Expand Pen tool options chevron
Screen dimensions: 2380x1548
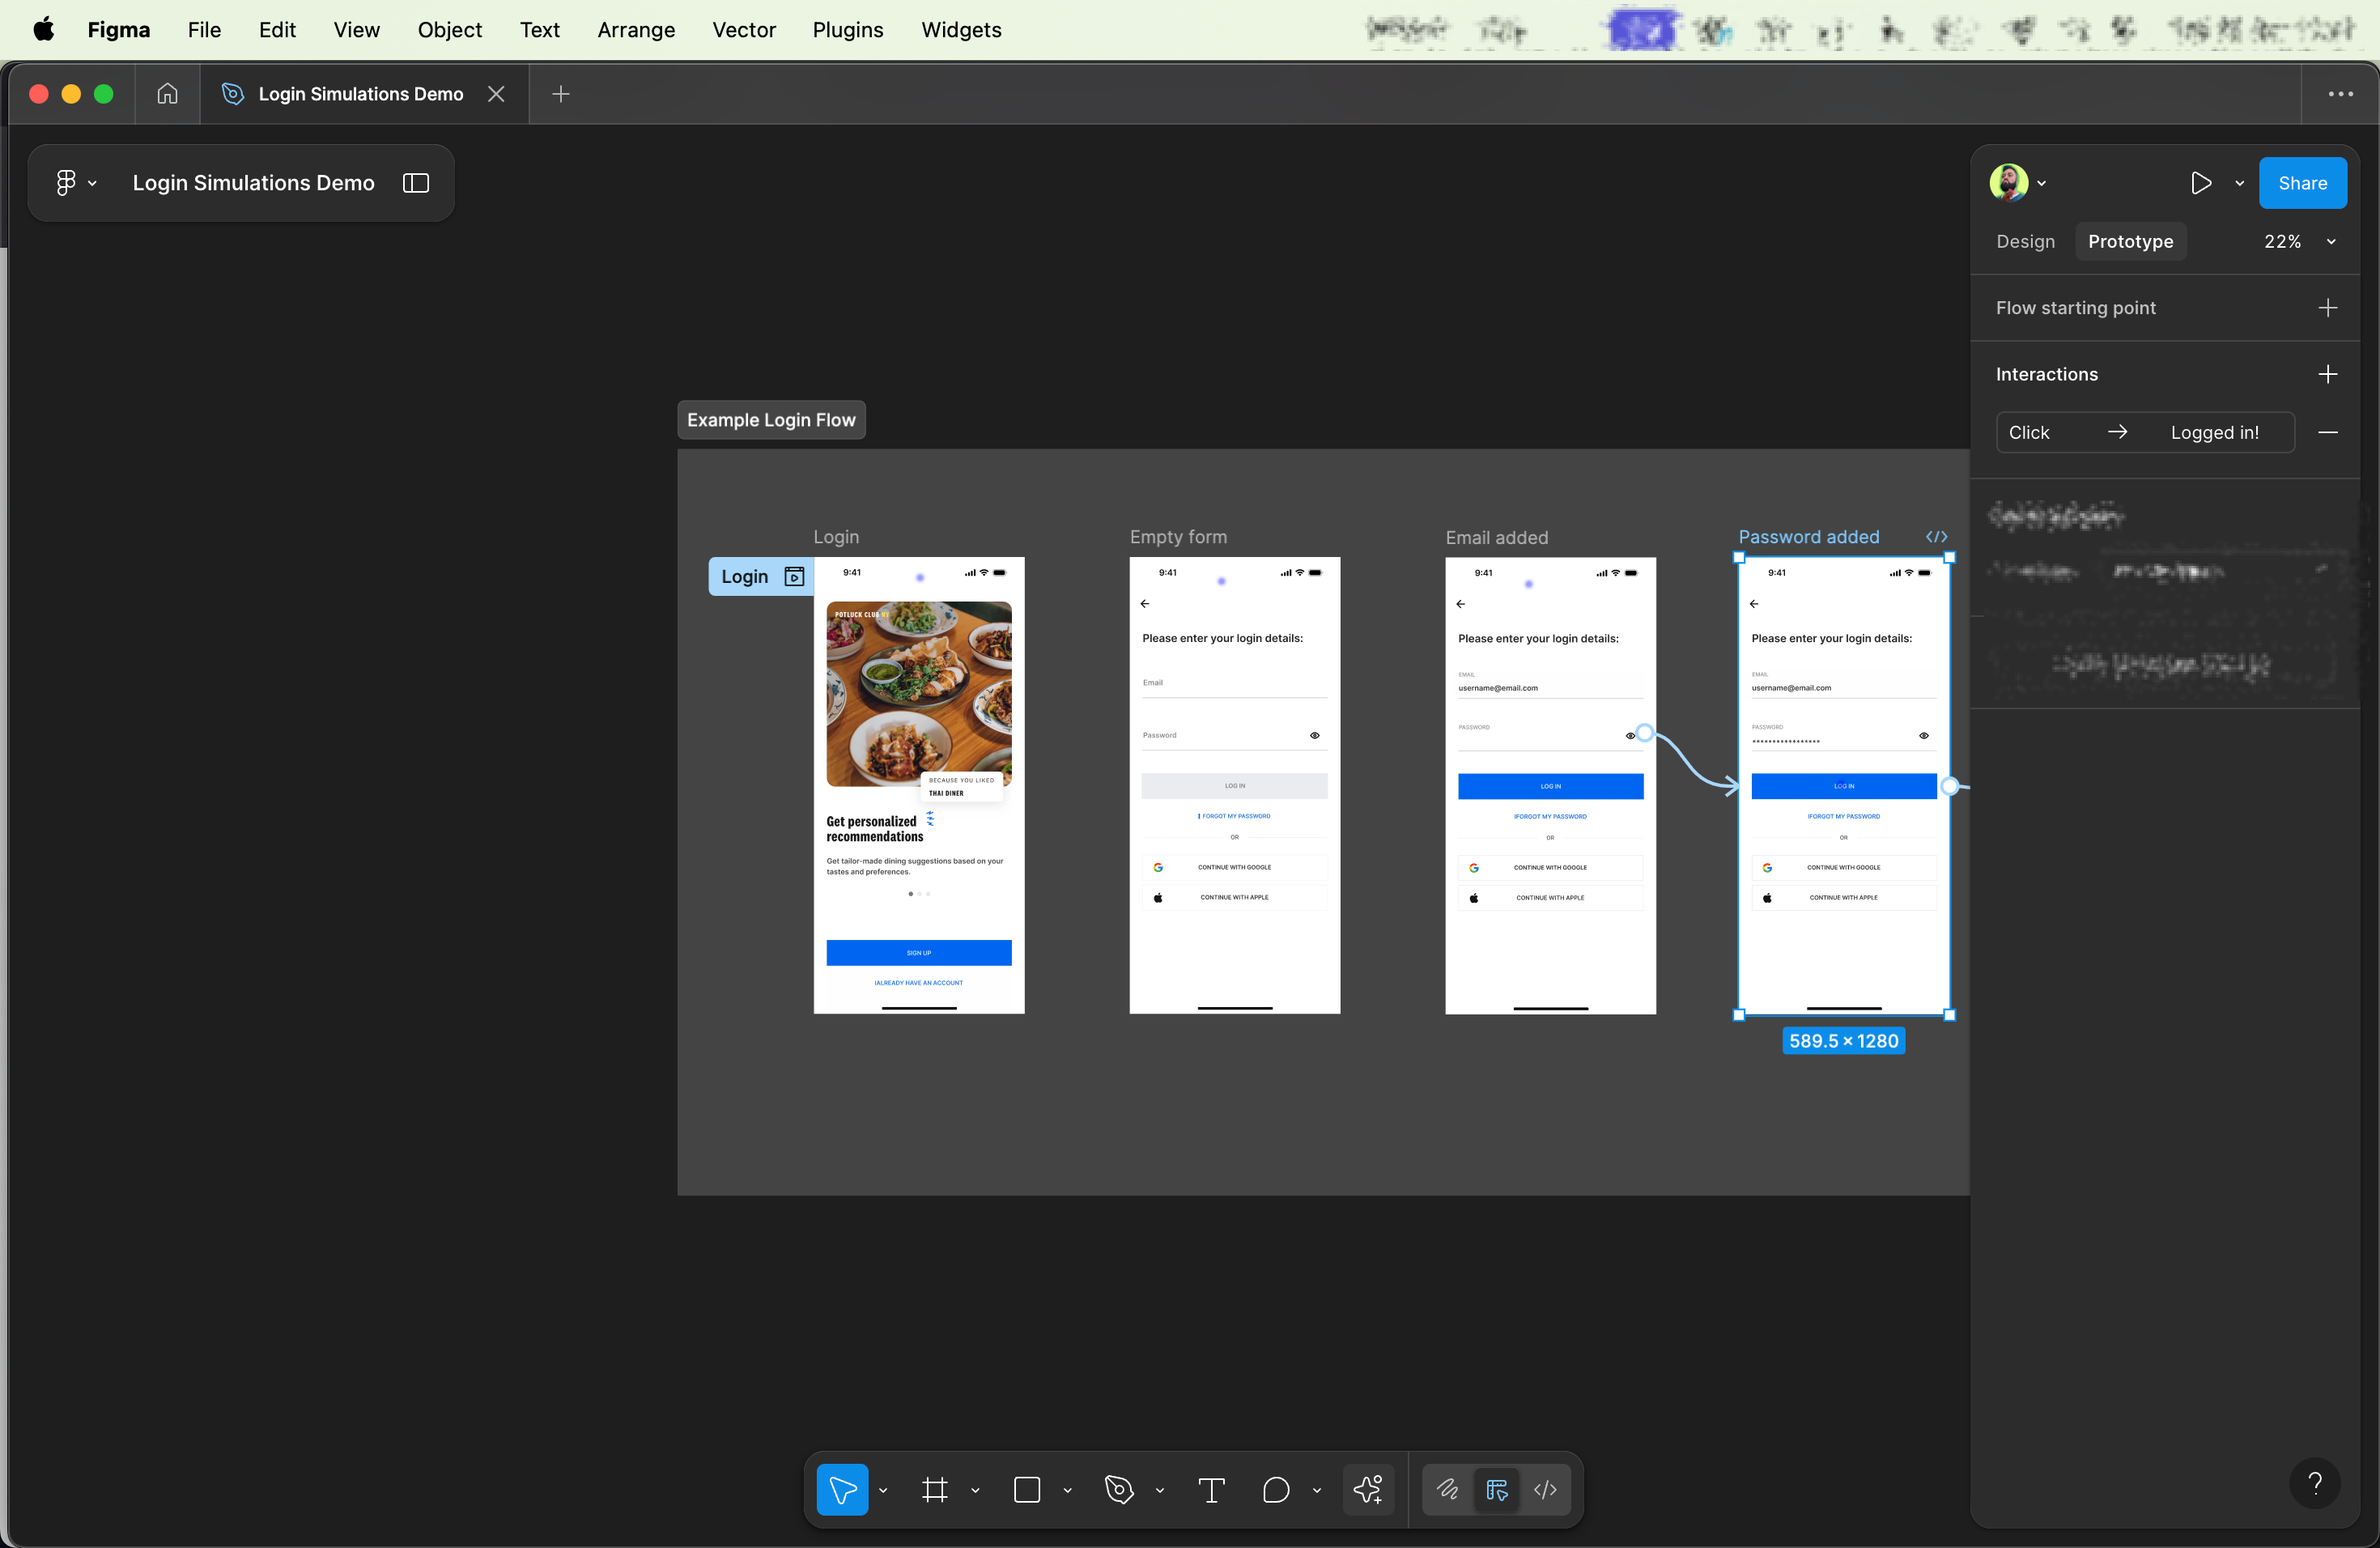pyautogui.click(x=1159, y=1490)
